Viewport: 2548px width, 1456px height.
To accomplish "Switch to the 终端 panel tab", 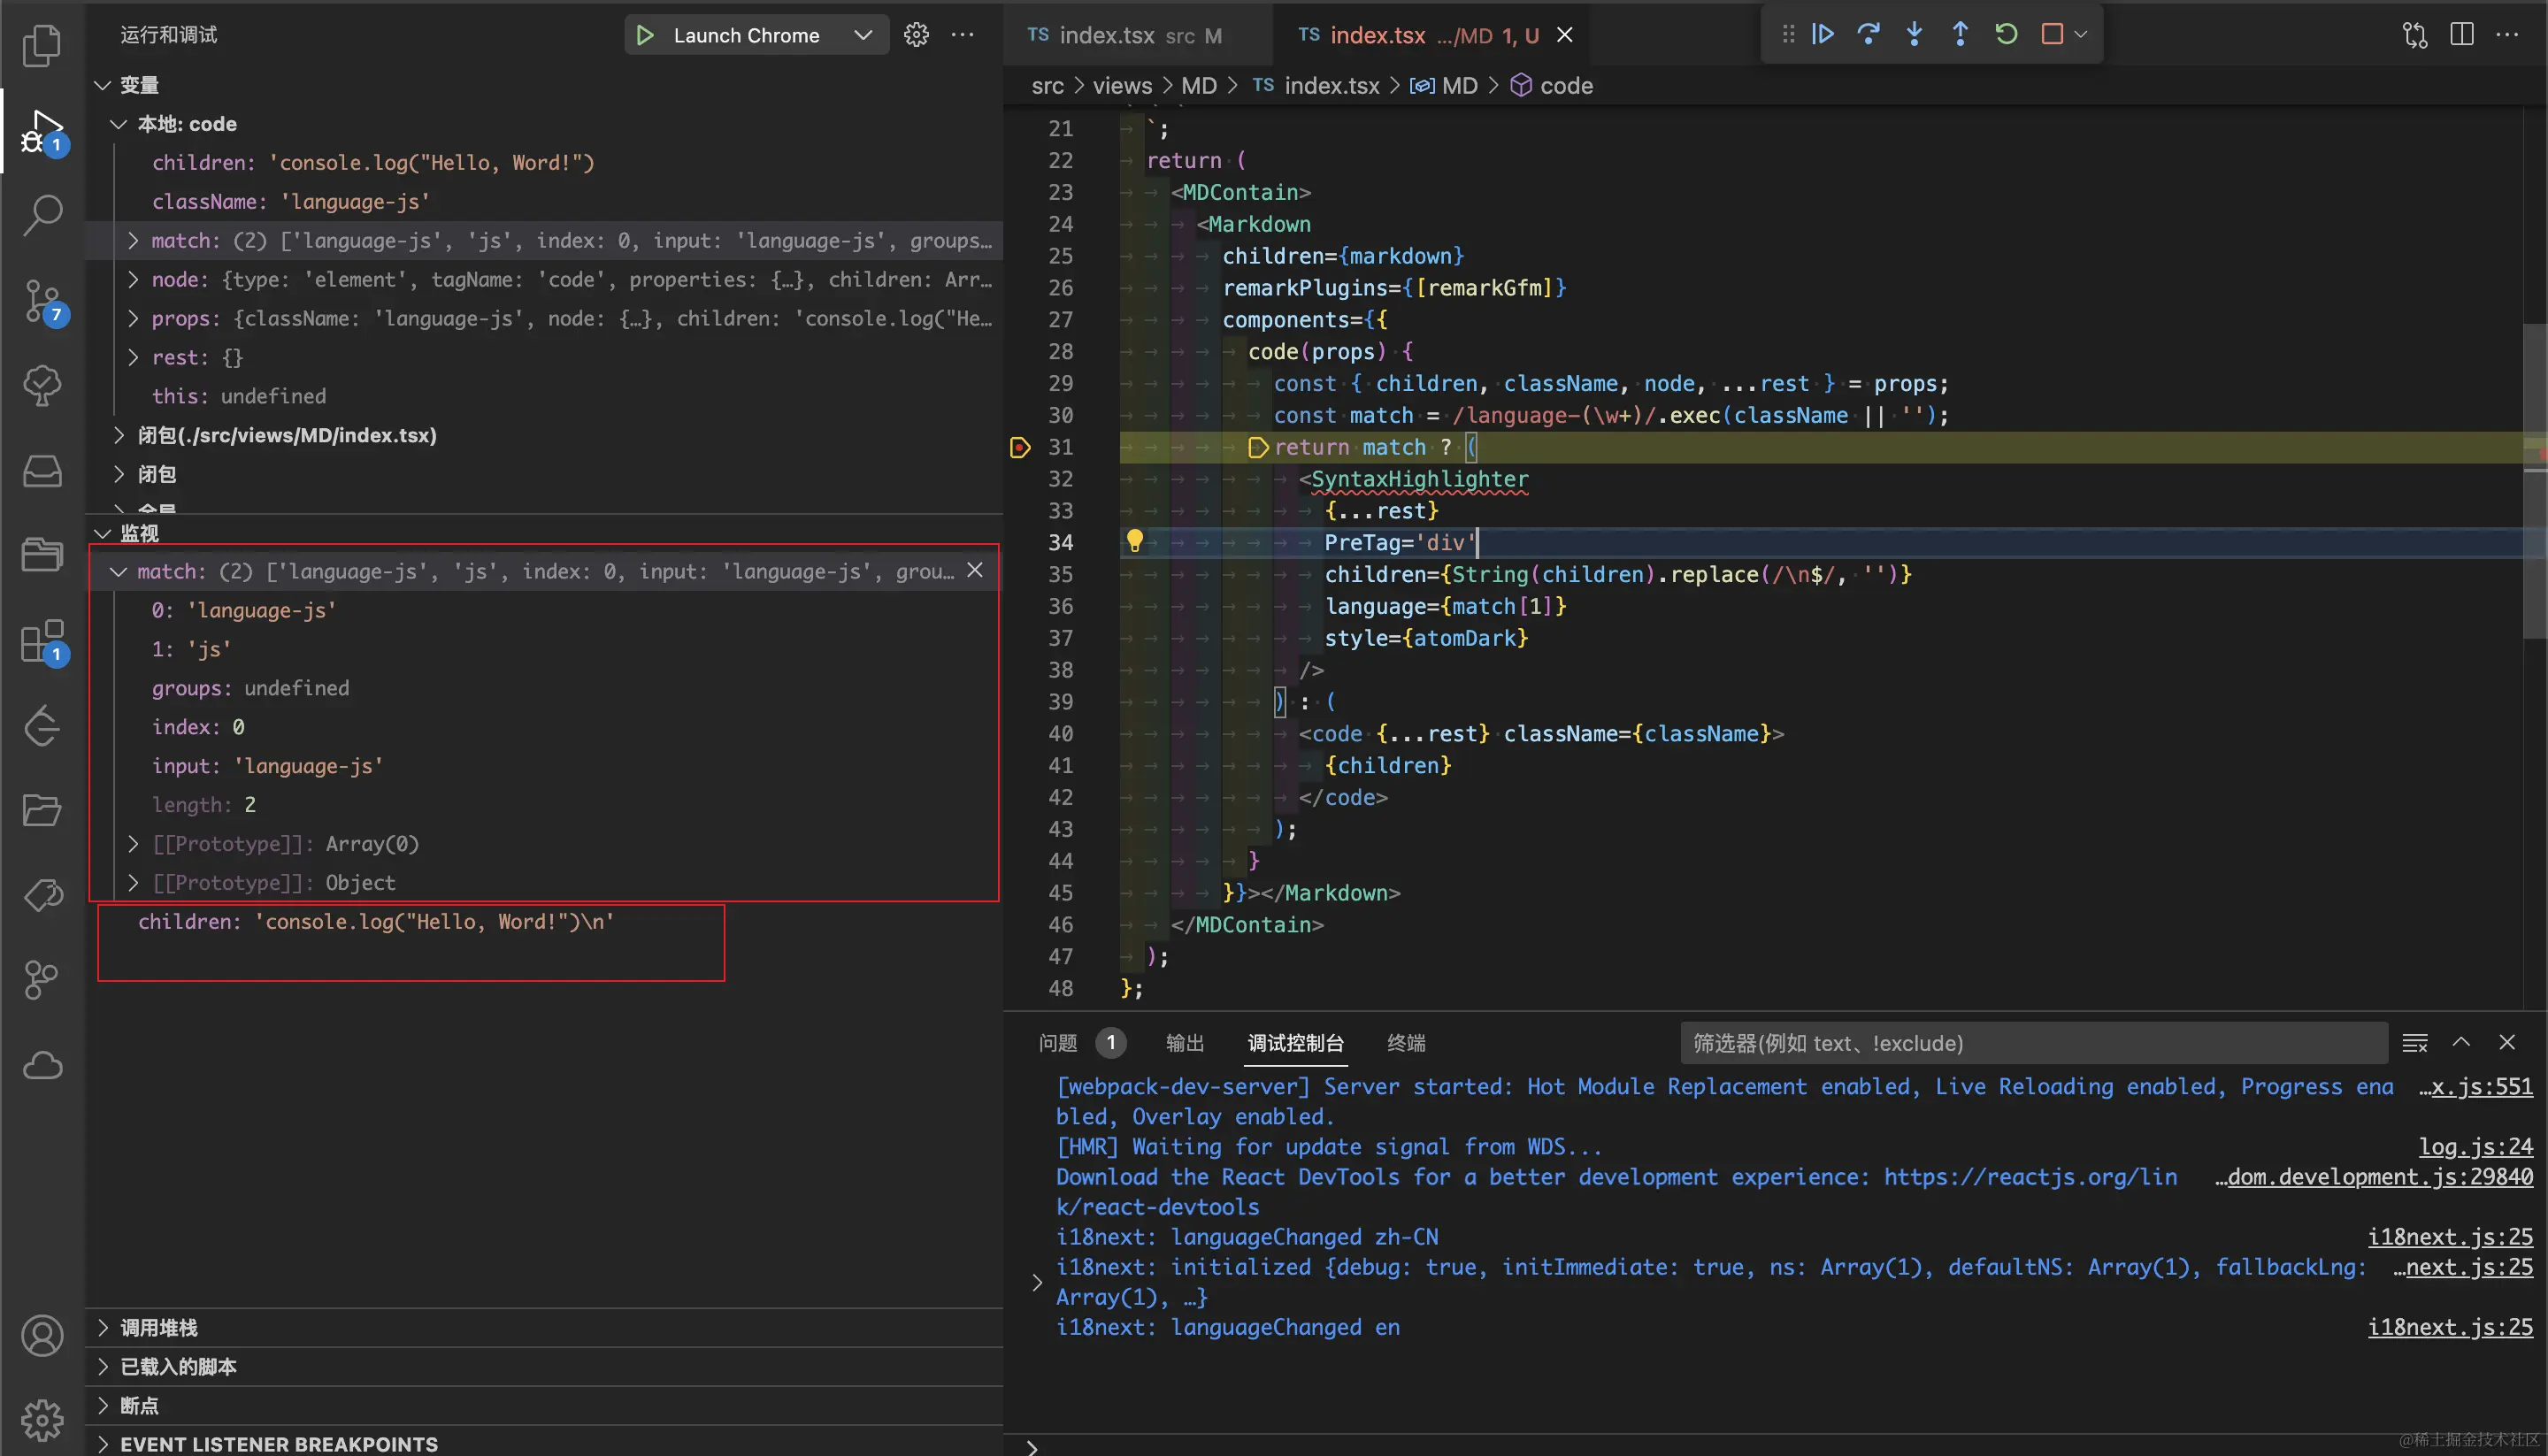I will click(1406, 1043).
